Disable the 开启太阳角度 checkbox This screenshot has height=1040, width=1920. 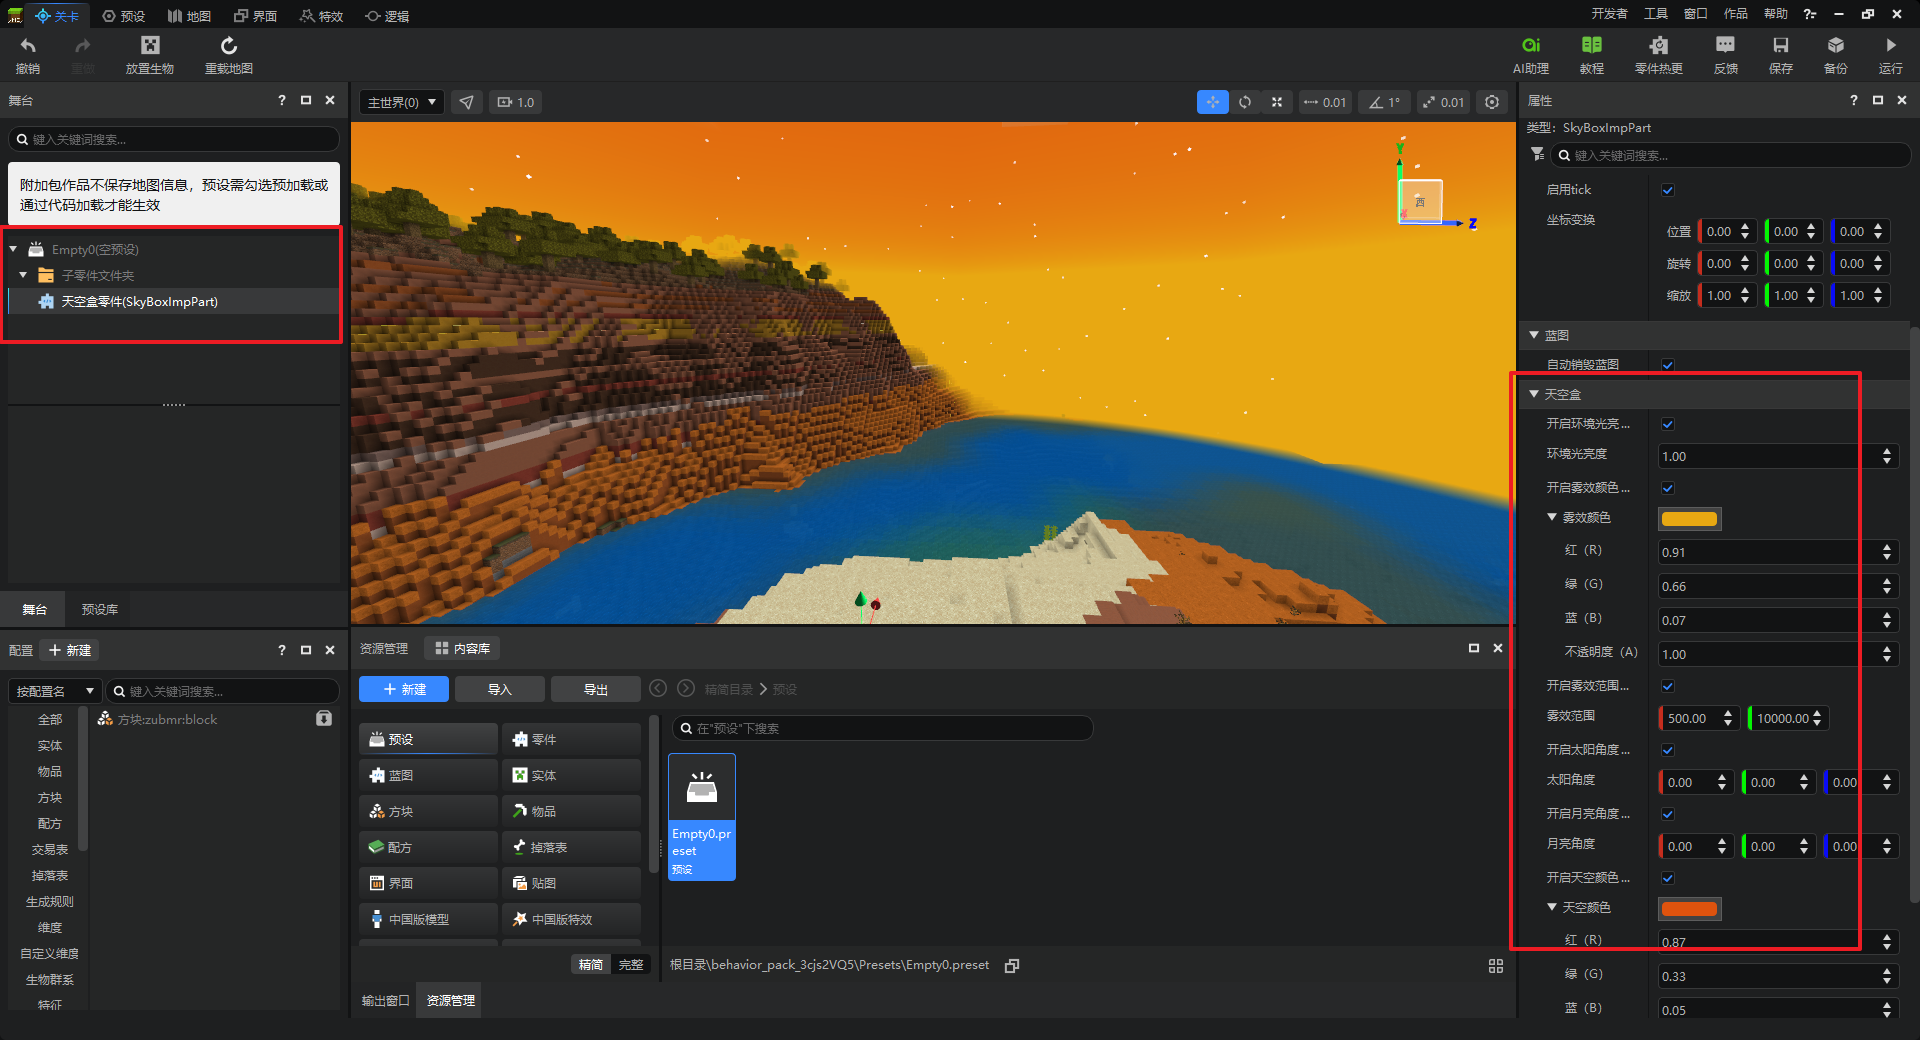coord(1668,750)
